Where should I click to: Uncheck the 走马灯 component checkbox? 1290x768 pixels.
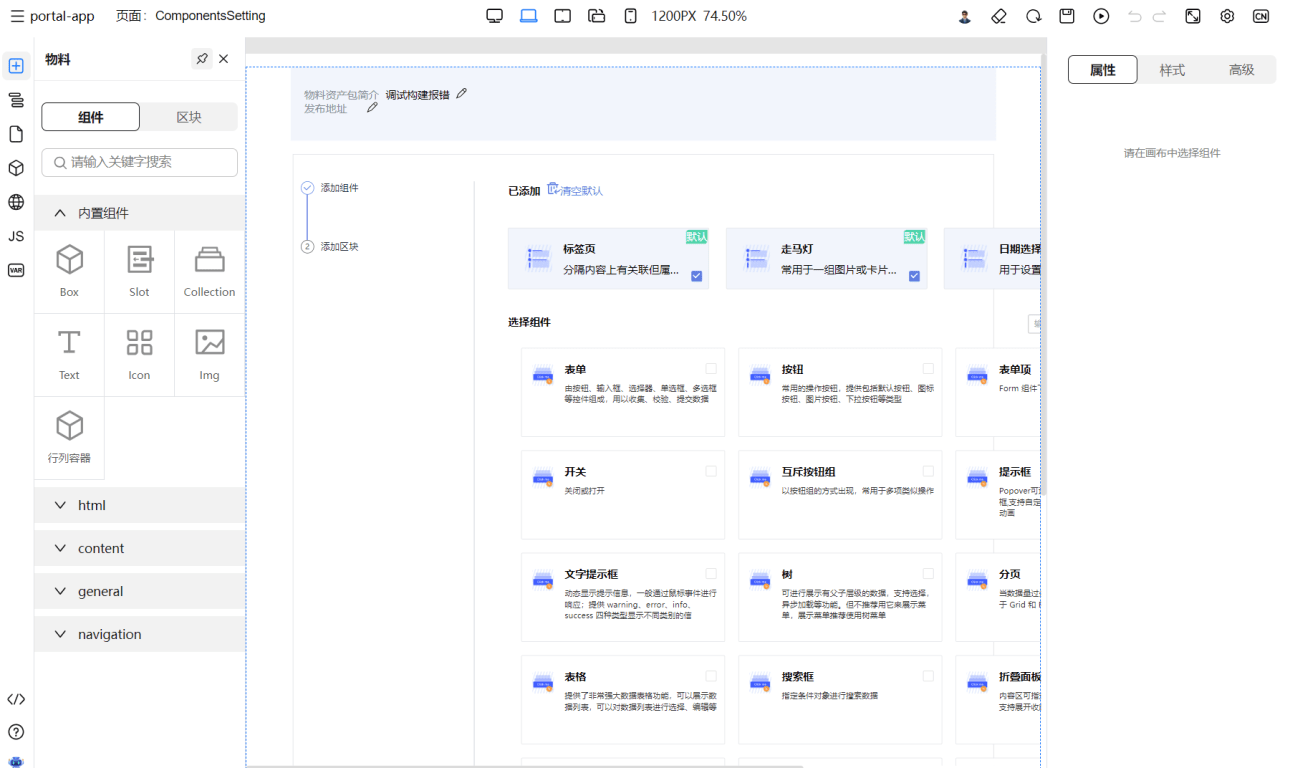pos(913,276)
